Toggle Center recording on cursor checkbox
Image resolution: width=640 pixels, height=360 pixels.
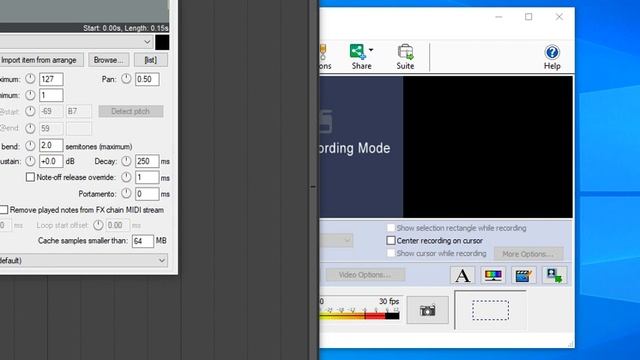(x=391, y=240)
